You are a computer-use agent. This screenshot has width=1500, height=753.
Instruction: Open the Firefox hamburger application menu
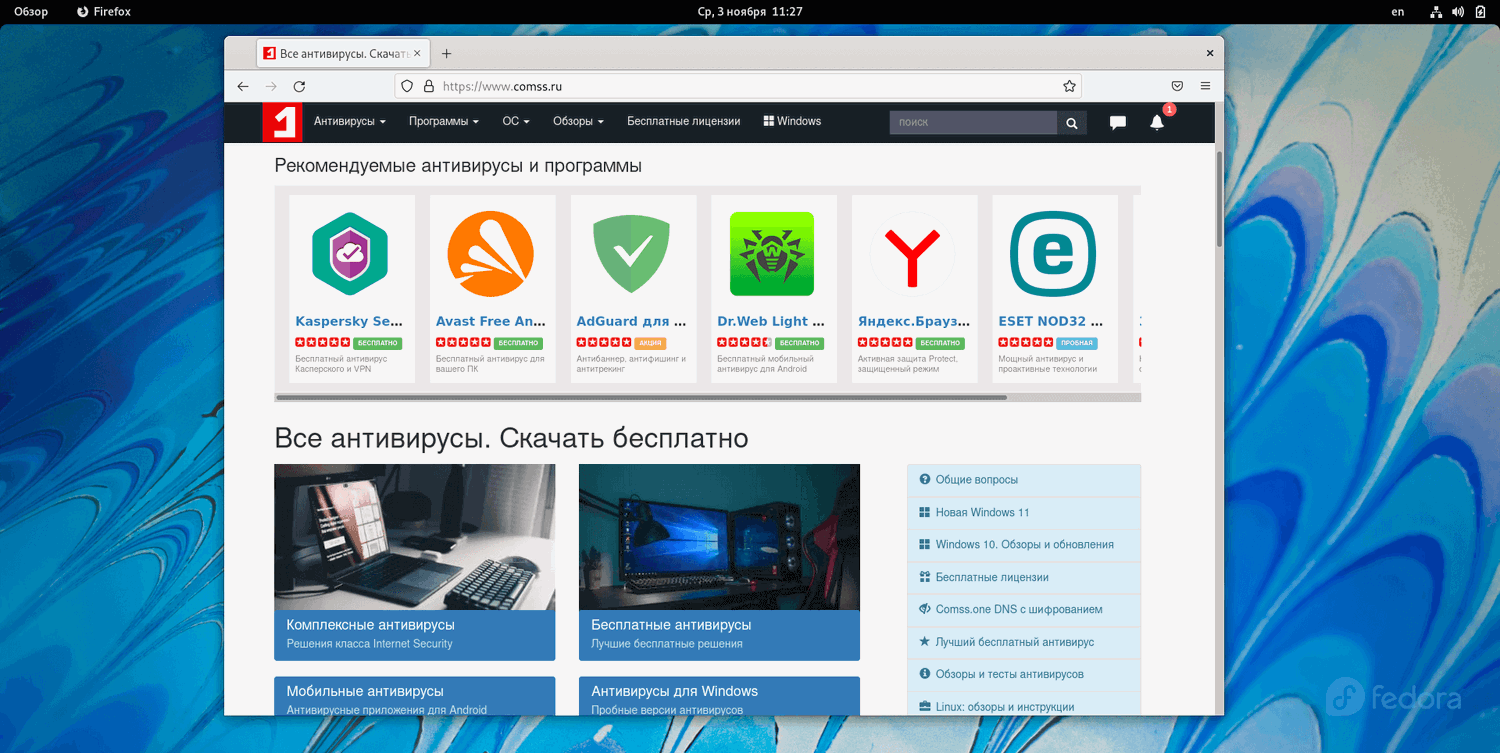(1206, 87)
